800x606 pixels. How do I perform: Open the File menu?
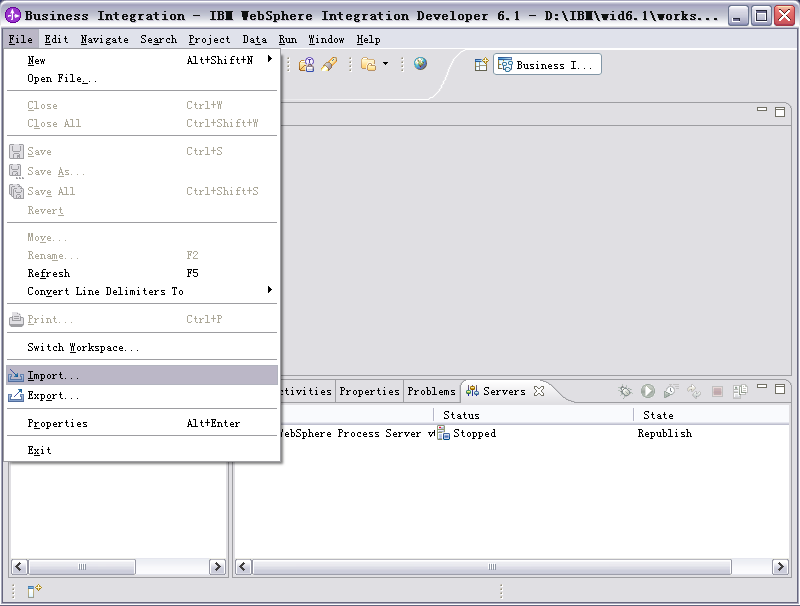click(x=20, y=39)
